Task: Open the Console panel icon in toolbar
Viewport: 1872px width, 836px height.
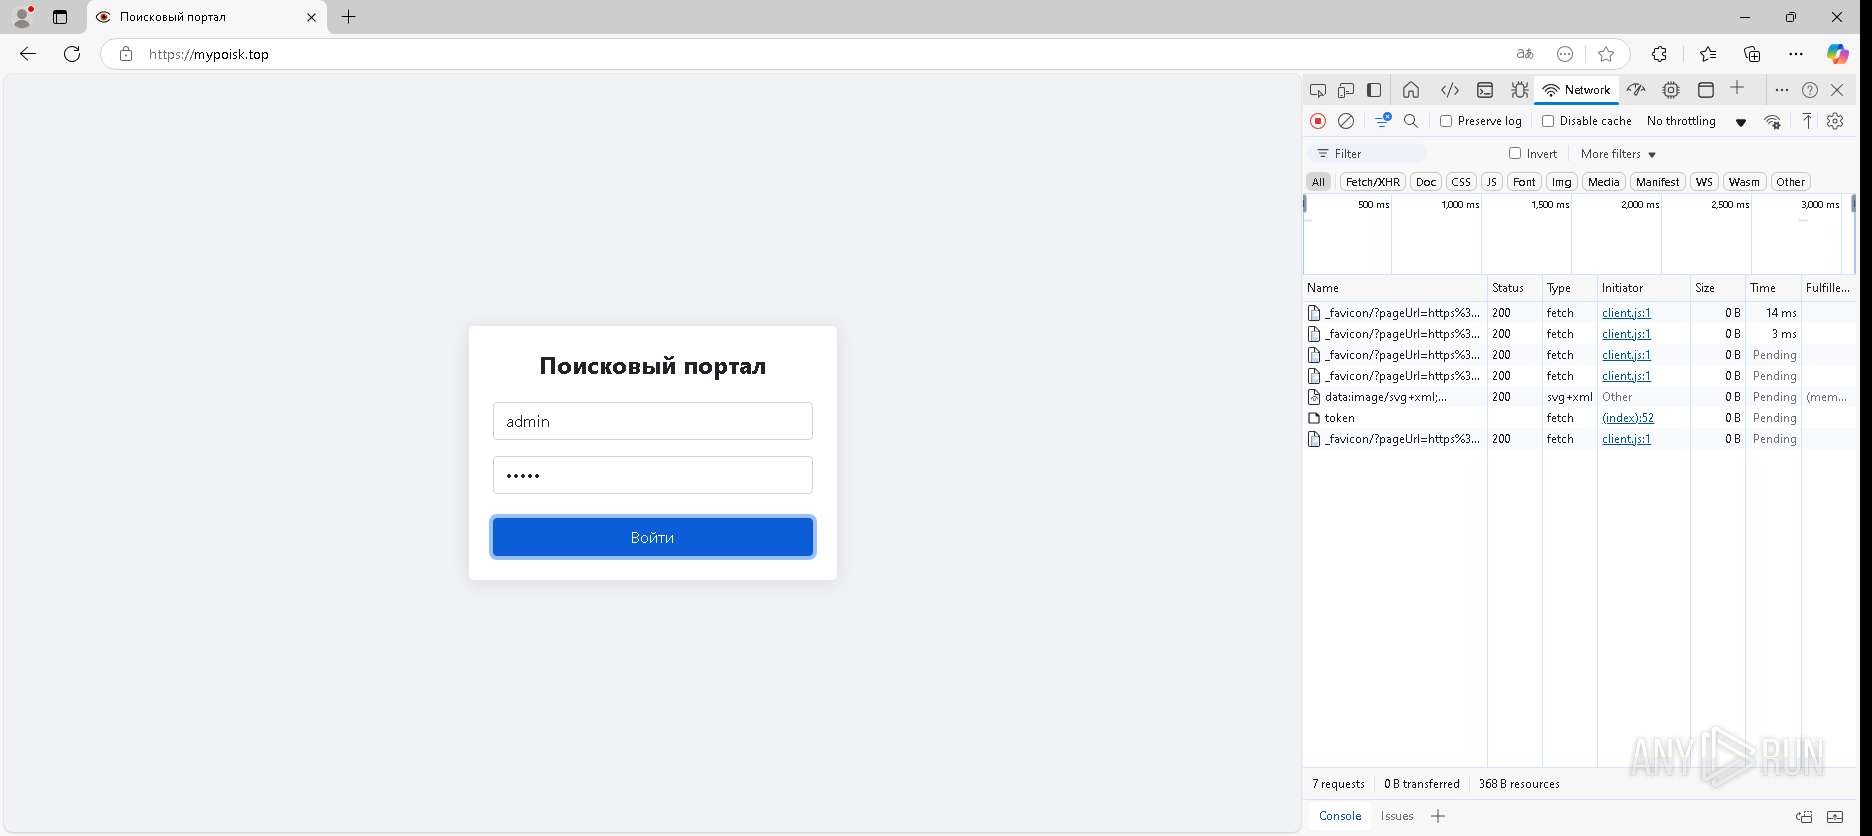Action: [1485, 90]
